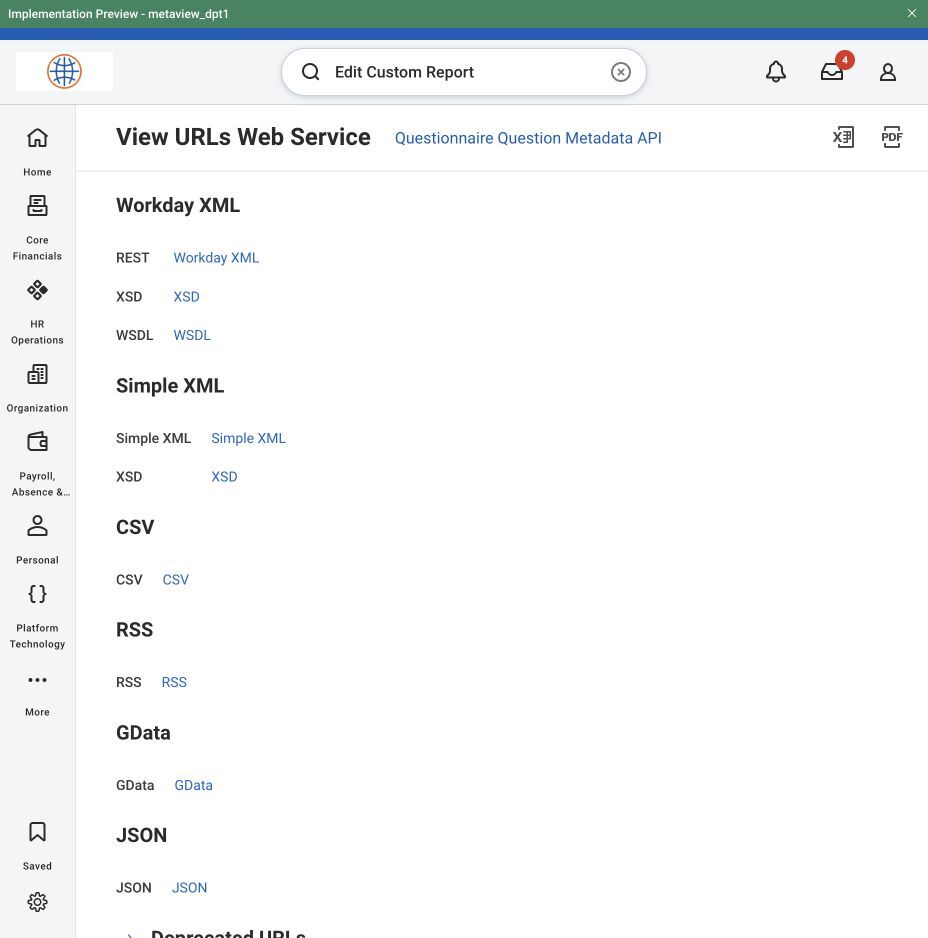Open settings gear in sidebar
Image resolution: width=928 pixels, height=938 pixels.
(37, 902)
